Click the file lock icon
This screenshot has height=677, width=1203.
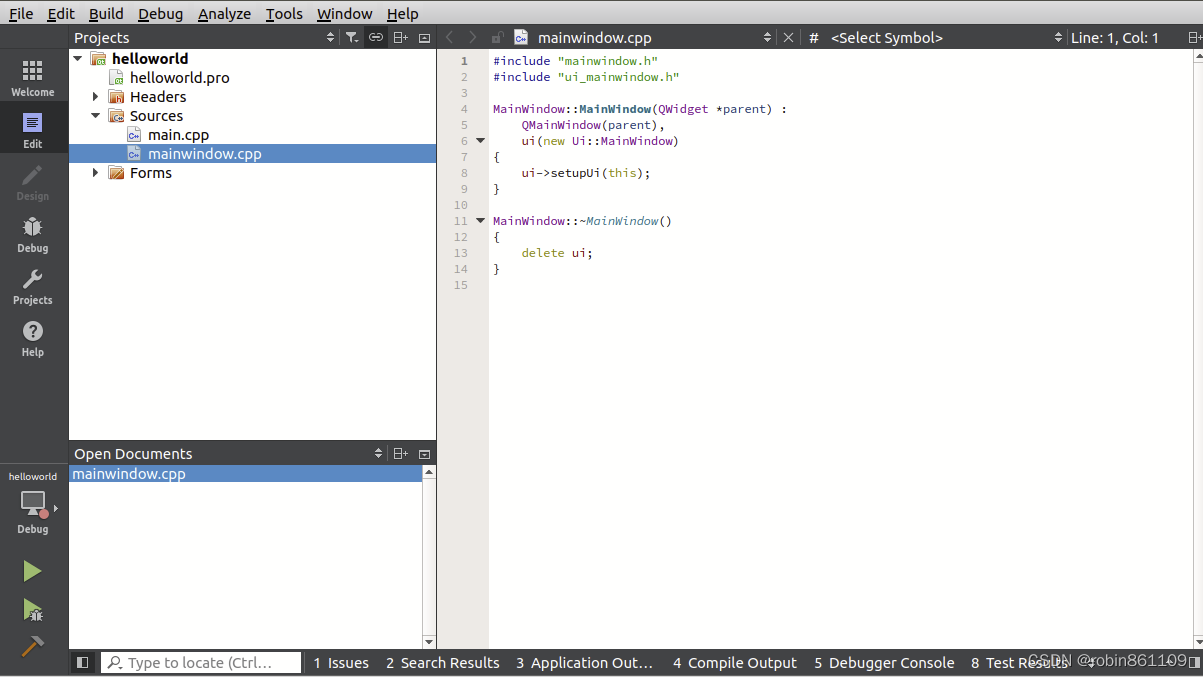pos(497,37)
